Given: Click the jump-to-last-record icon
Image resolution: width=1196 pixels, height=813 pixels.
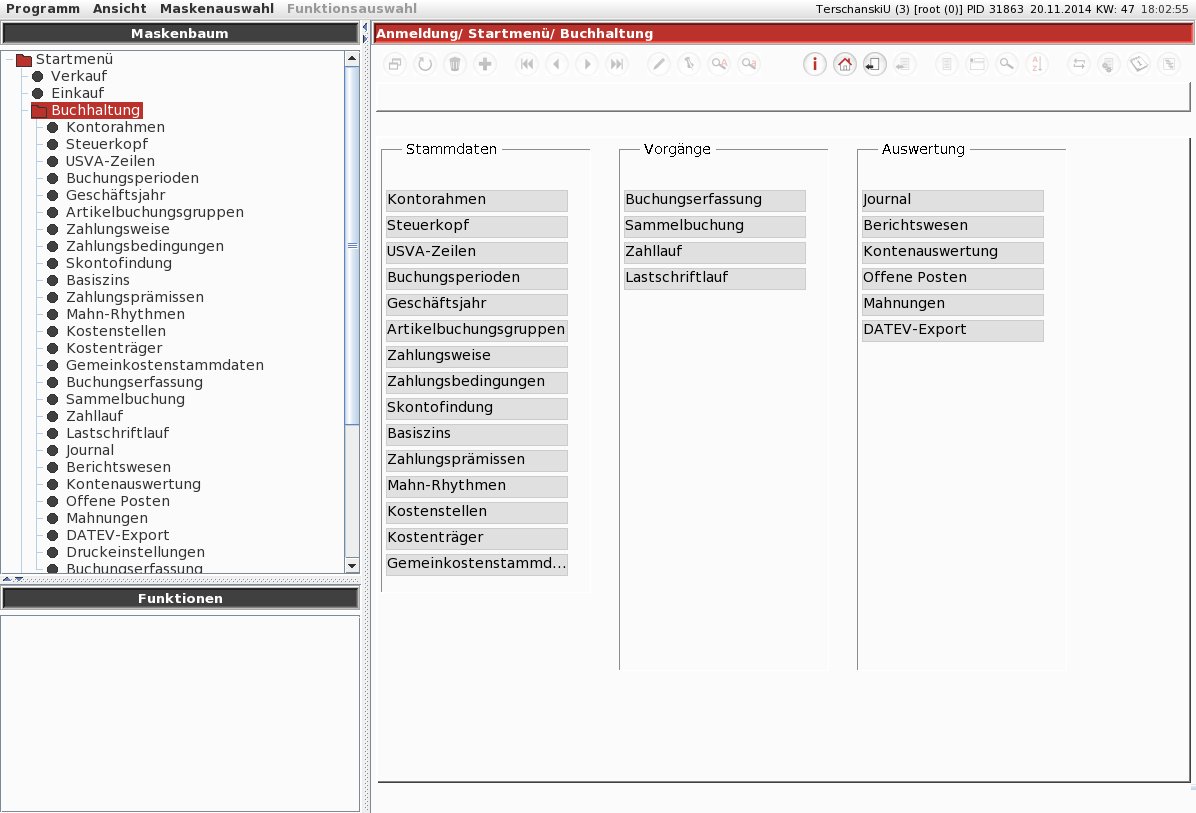Looking at the screenshot, I should click(x=617, y=64).
